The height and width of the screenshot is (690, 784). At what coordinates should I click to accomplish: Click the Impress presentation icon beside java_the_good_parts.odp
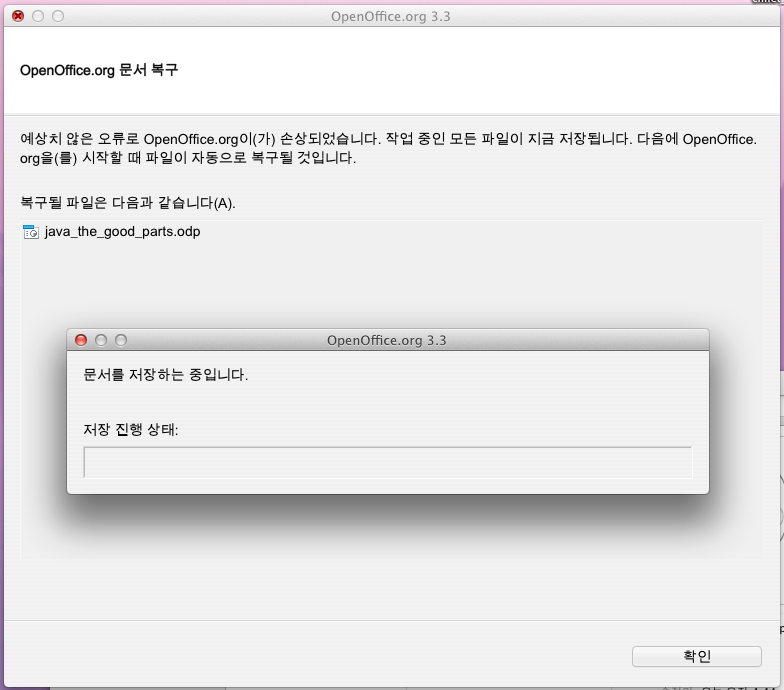click(30, 232)
